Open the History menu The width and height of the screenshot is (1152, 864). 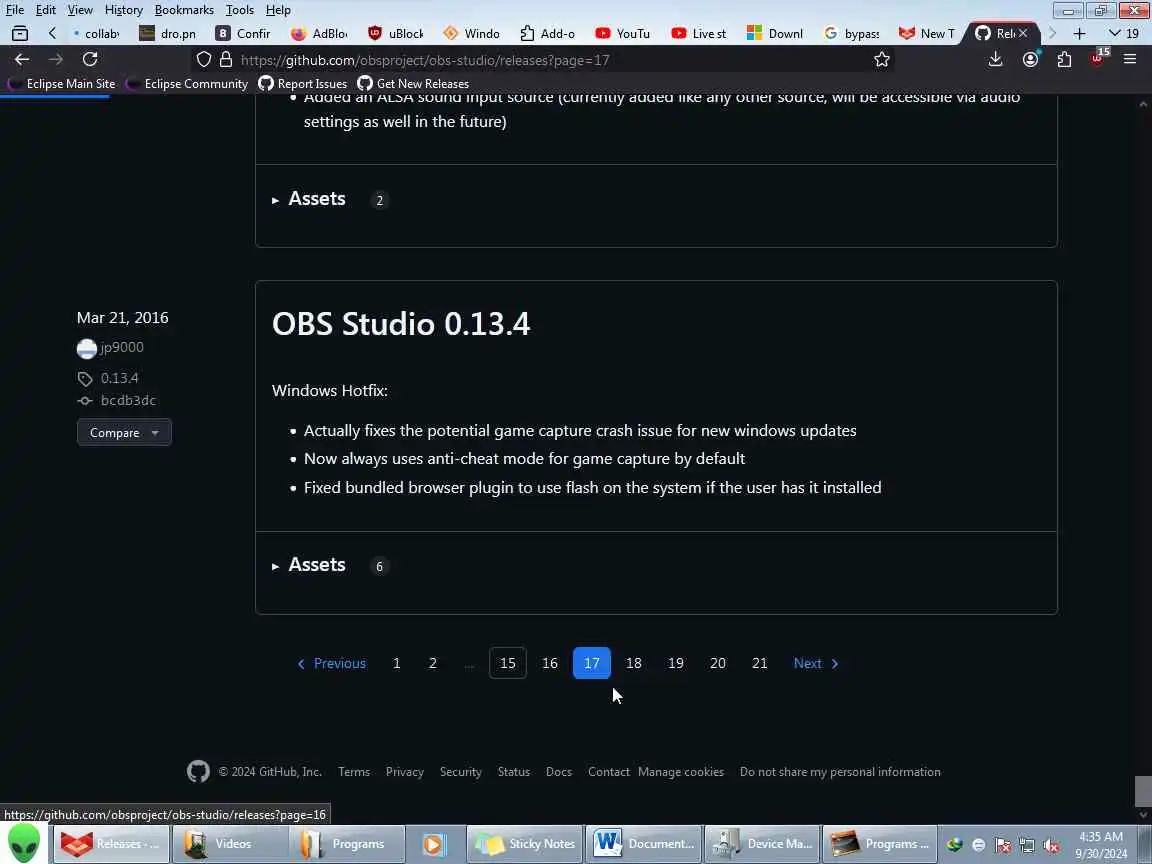coord(123,10)
